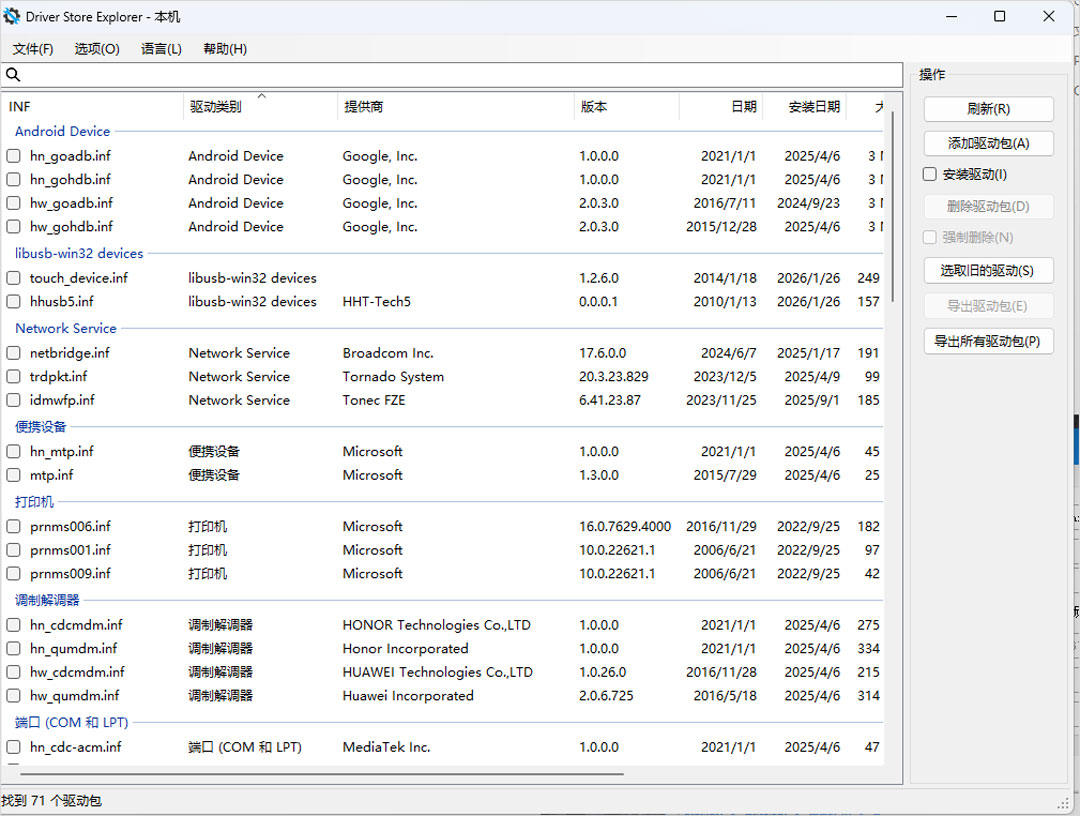The height and width of the screenshot is (816, 1080).
Task: Select the netbridge.inf driver checkbox
Action: 14,353
